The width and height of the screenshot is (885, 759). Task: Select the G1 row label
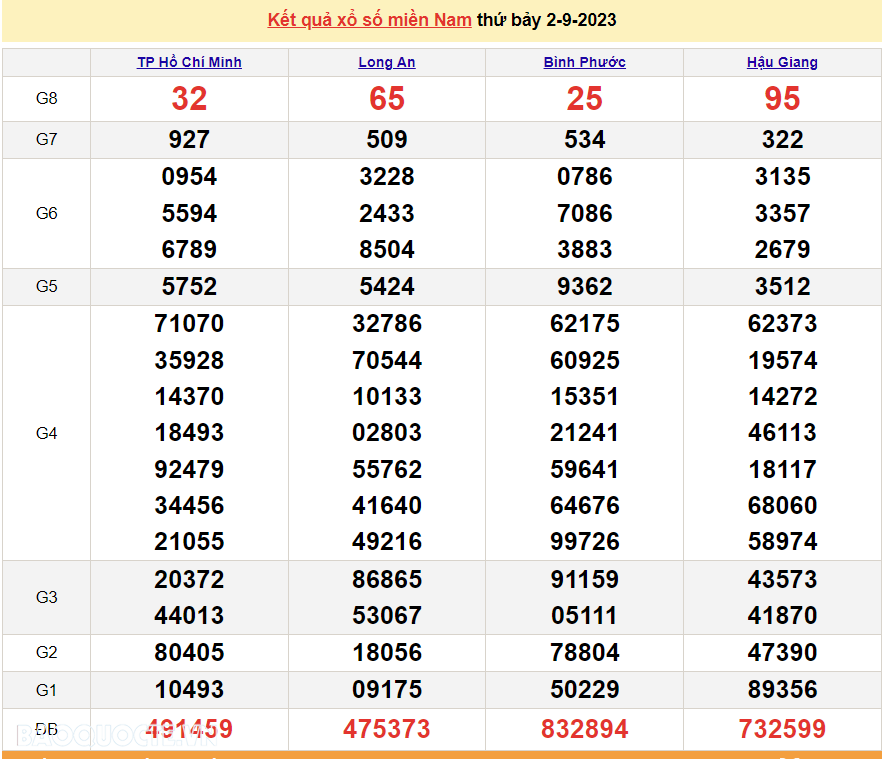pos(47,690)
